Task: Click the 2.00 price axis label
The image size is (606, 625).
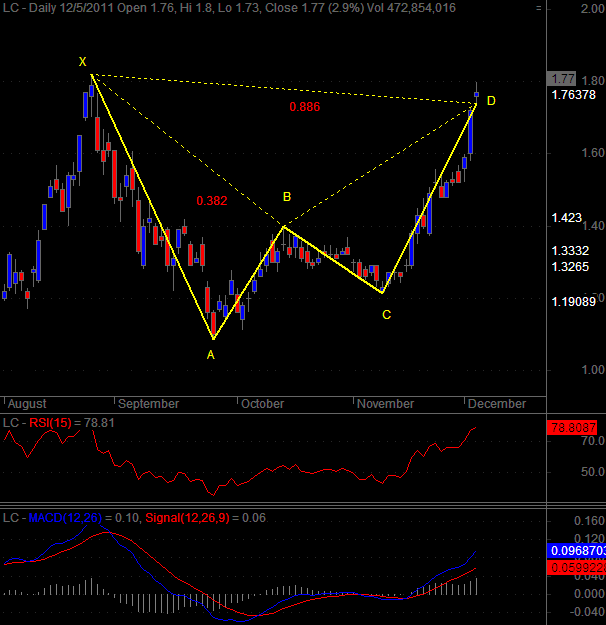Action: tap(593, 9)
